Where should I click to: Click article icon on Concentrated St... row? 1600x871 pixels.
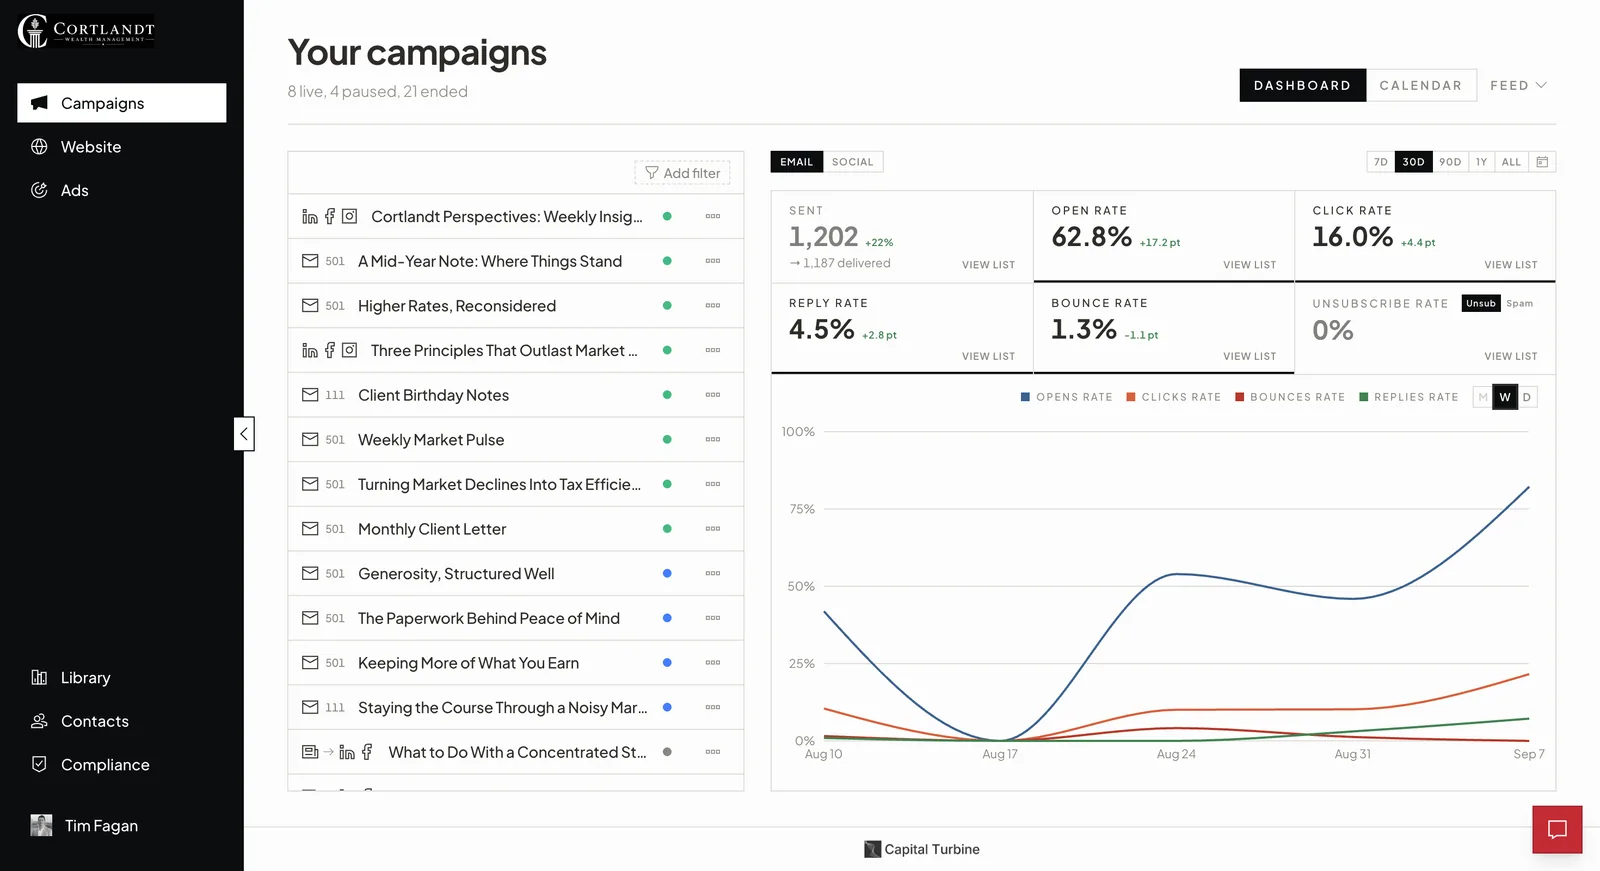pyautogui.click(x=310, y=752)
